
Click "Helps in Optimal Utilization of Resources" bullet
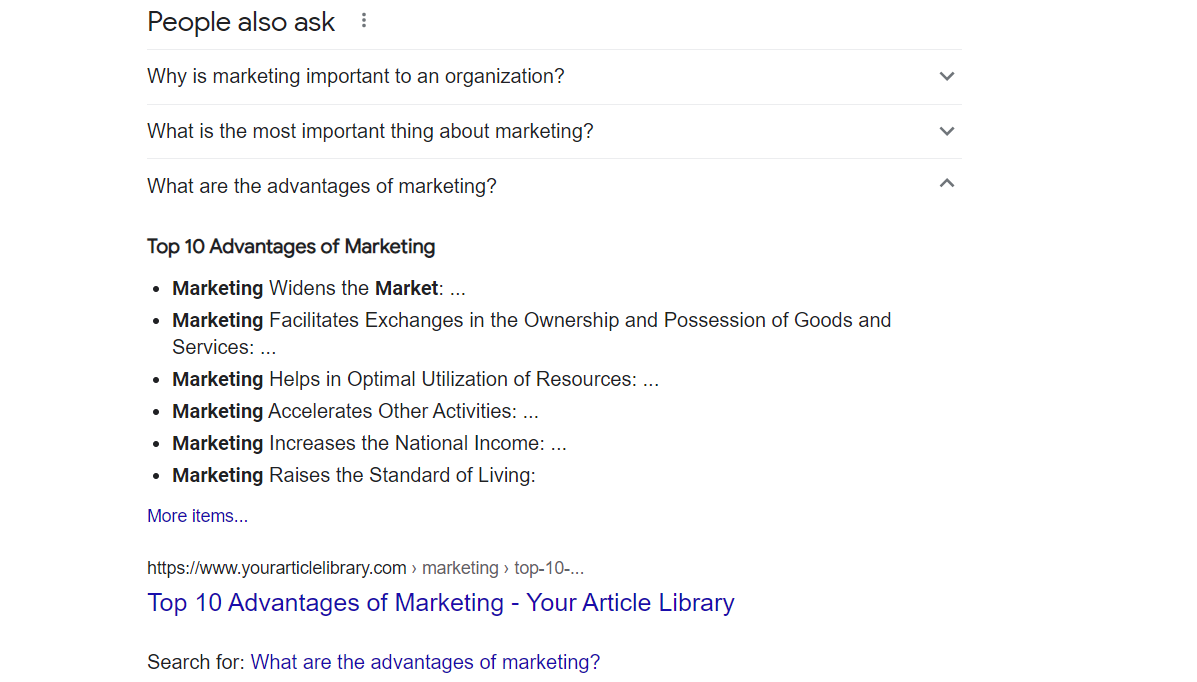[415, 380]
